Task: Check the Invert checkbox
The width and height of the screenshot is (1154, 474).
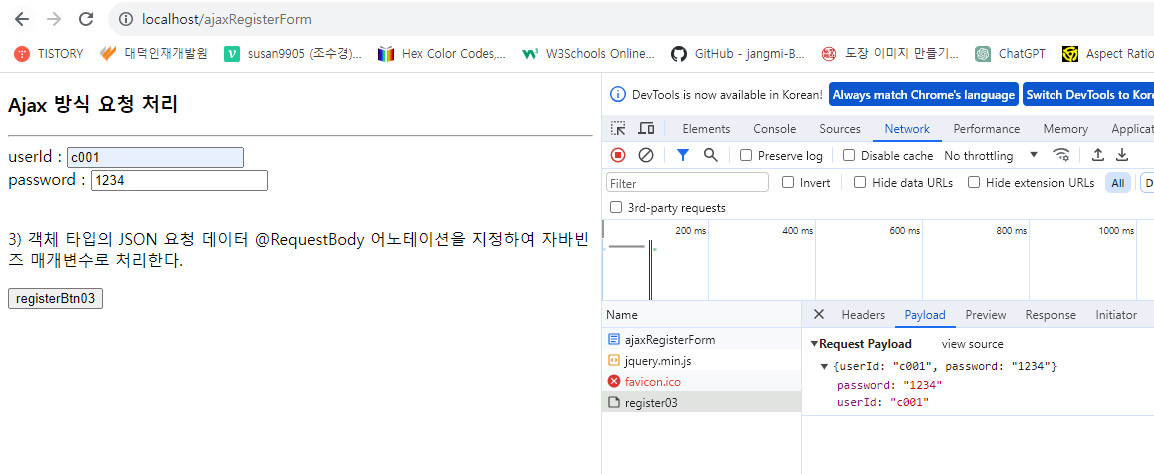Action: [x=787, y=183]
